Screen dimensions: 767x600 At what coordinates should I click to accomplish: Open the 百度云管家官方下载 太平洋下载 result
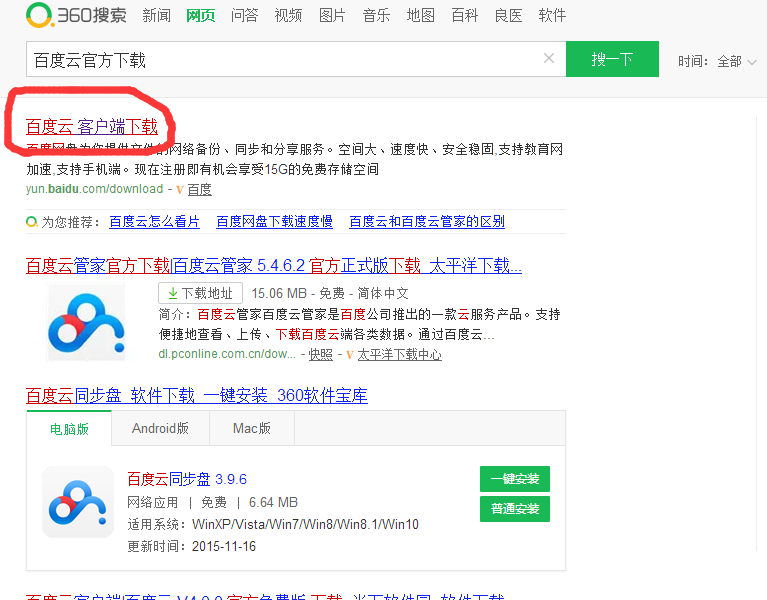(x=274, y=266)
